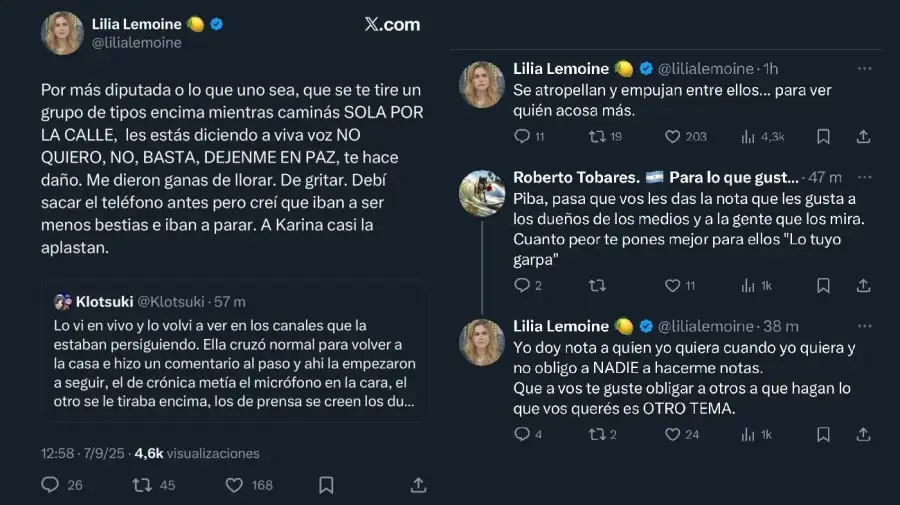The height and width of the screenshot is (505, 900).
Task: Open the @lilialemoine handle in main tweet
Action: [137, 43]
